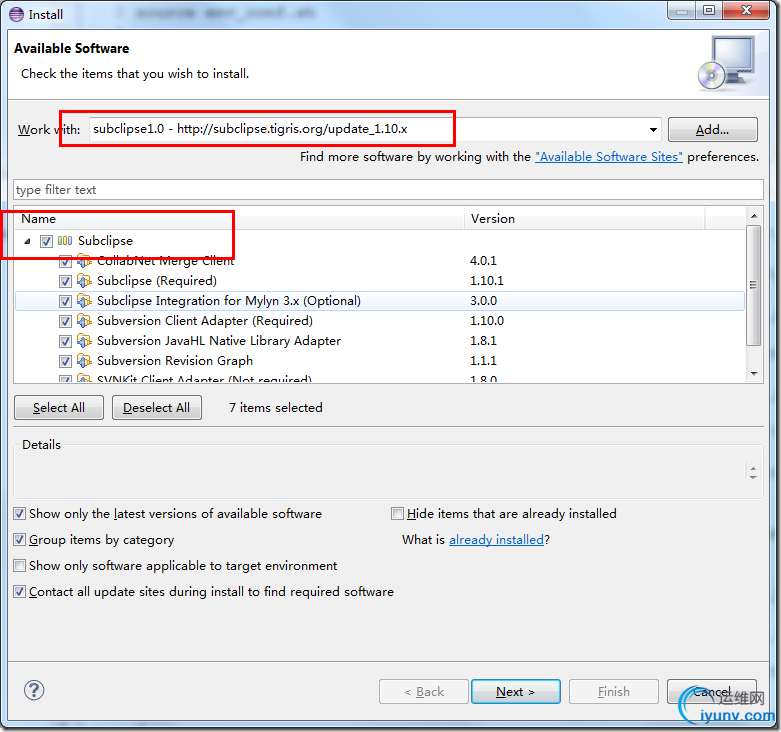
Task: Click the Add... button
Action: pyautogui.click(x=712, y=130)
